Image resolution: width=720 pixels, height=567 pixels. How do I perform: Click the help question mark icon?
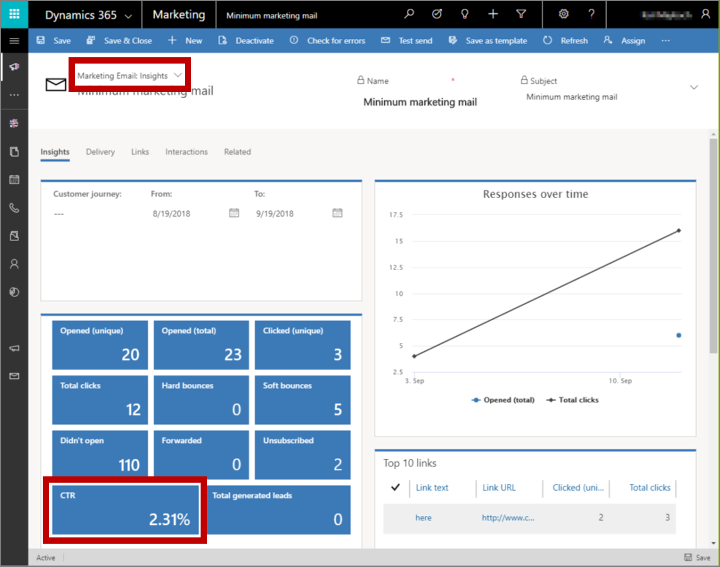pyautogui.click(x=592, y=15)
